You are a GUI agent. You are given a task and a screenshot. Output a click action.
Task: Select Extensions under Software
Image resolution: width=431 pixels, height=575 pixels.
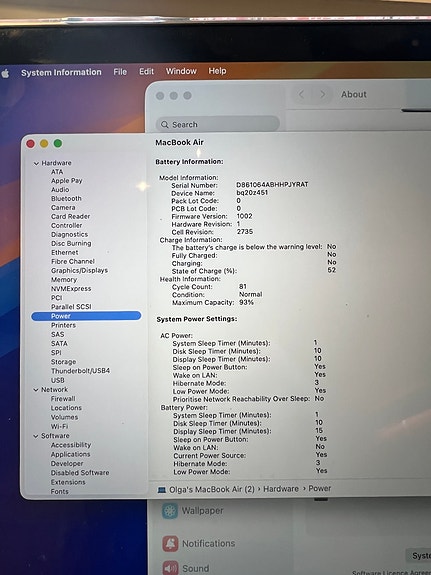click(x=68, y=482)
